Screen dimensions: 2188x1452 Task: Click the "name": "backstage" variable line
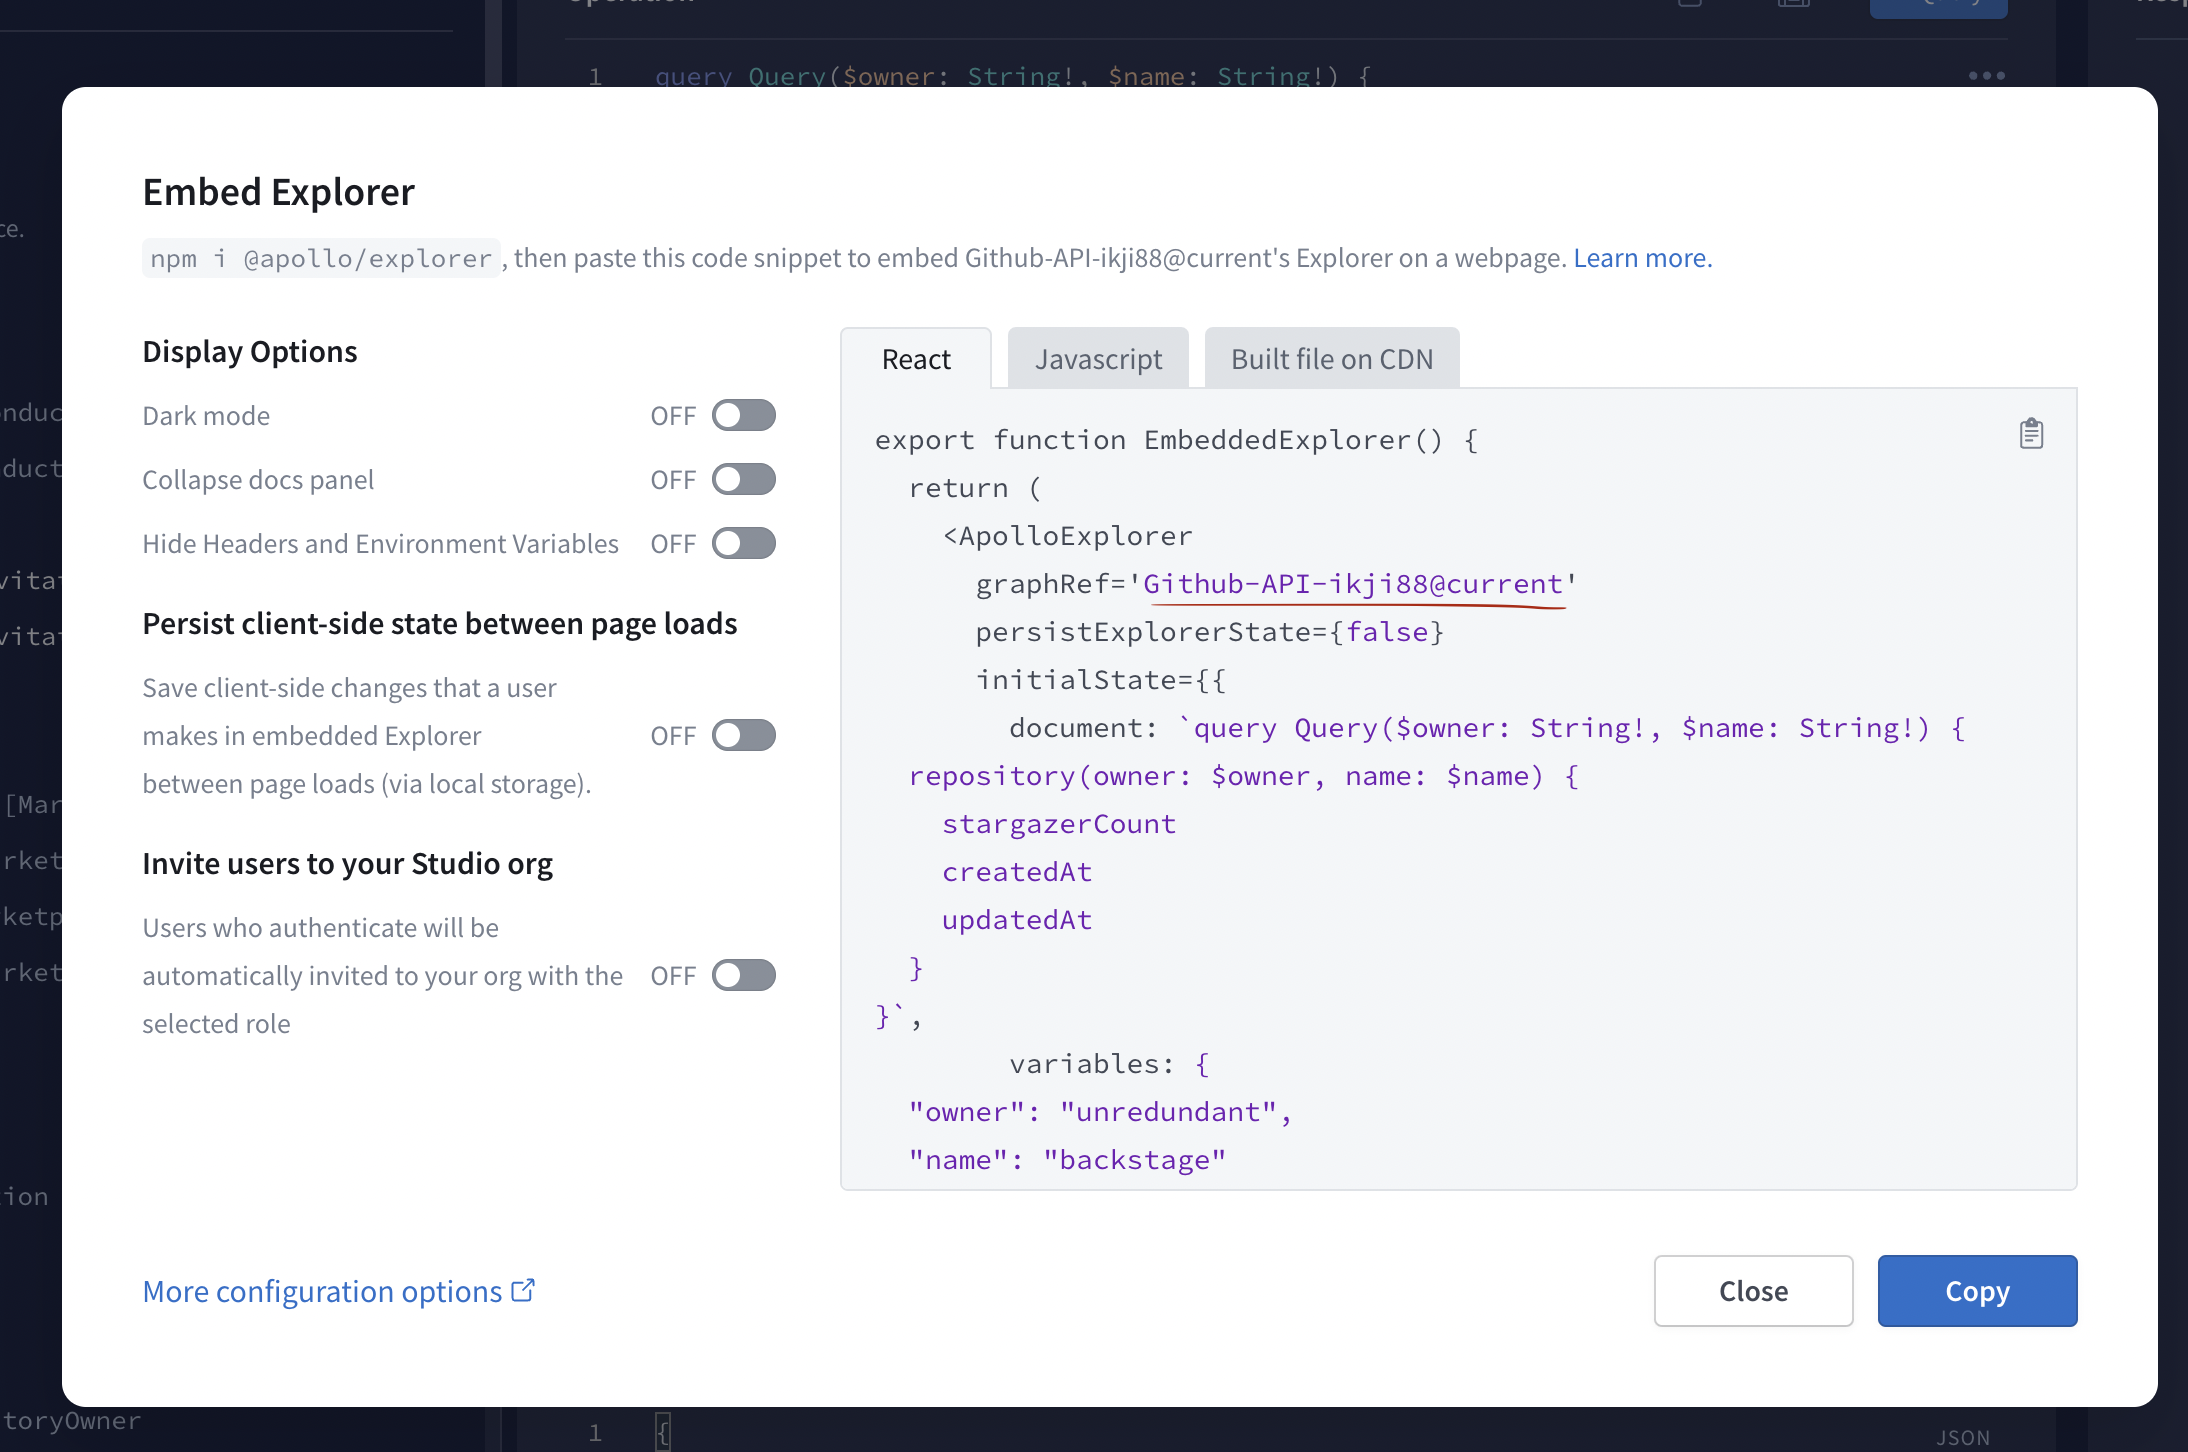1067,1160
